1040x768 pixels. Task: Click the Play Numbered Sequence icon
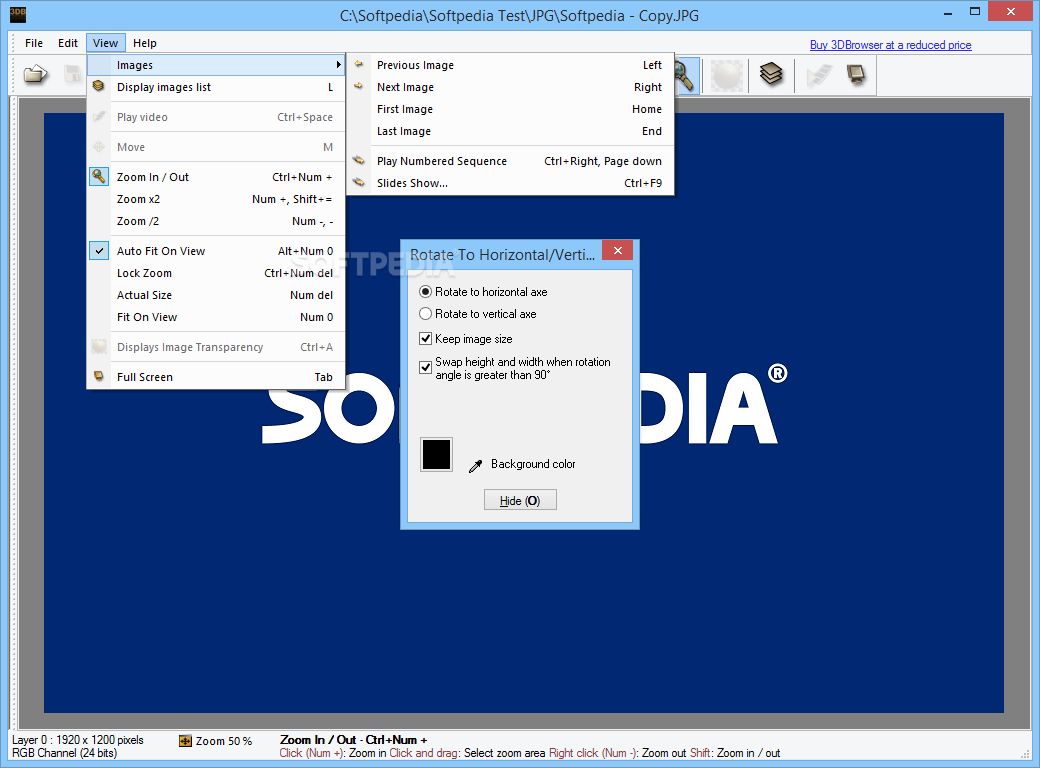pyautogui.click(x=359, y=160)
